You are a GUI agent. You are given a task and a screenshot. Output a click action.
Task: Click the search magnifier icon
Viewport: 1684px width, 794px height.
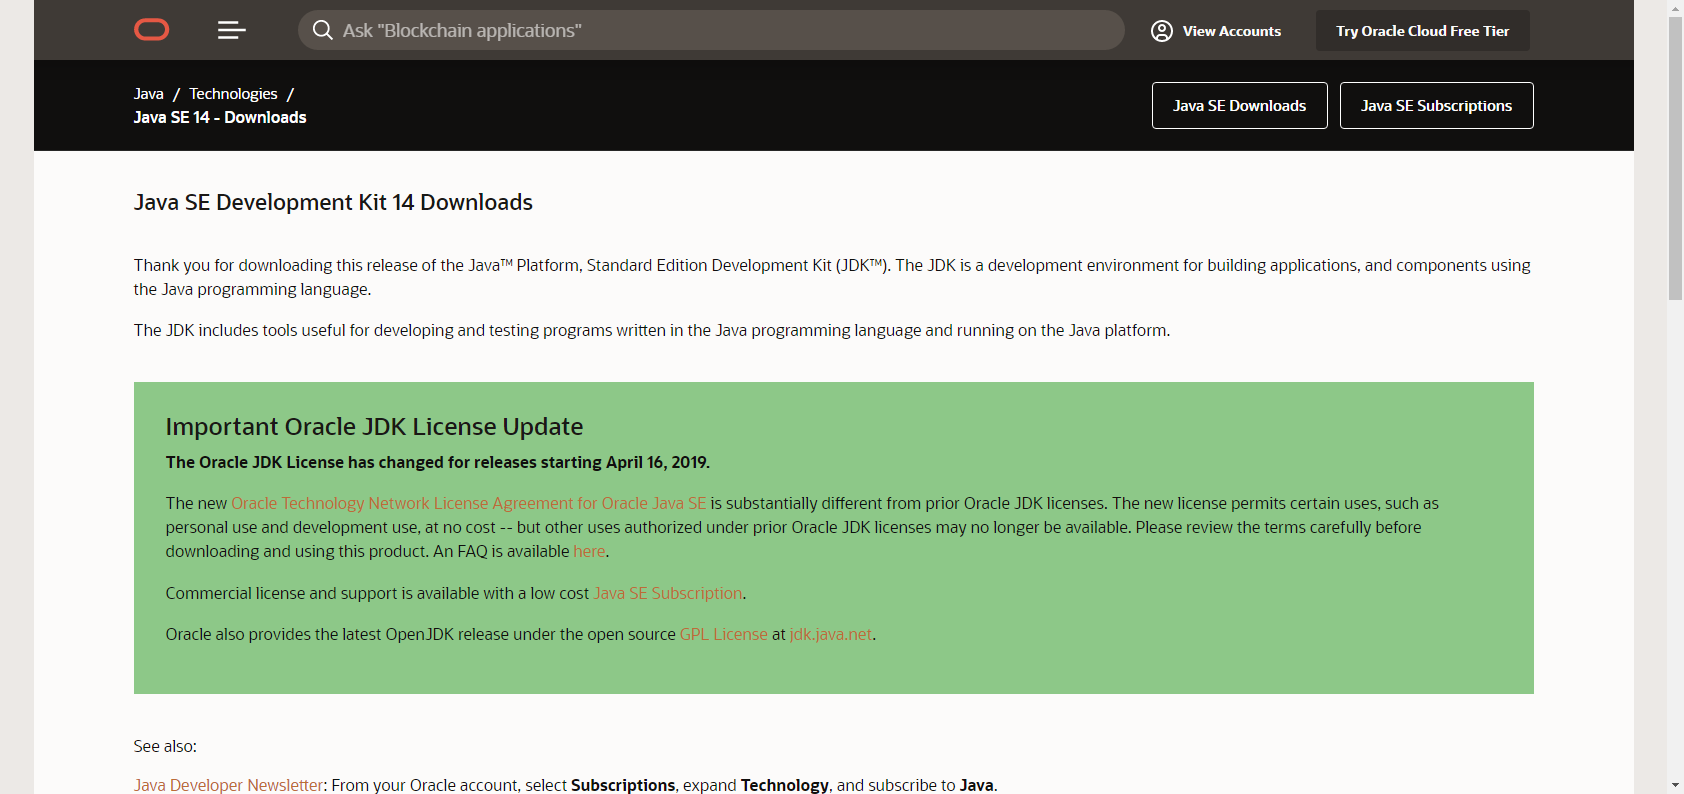coord(322,30)
